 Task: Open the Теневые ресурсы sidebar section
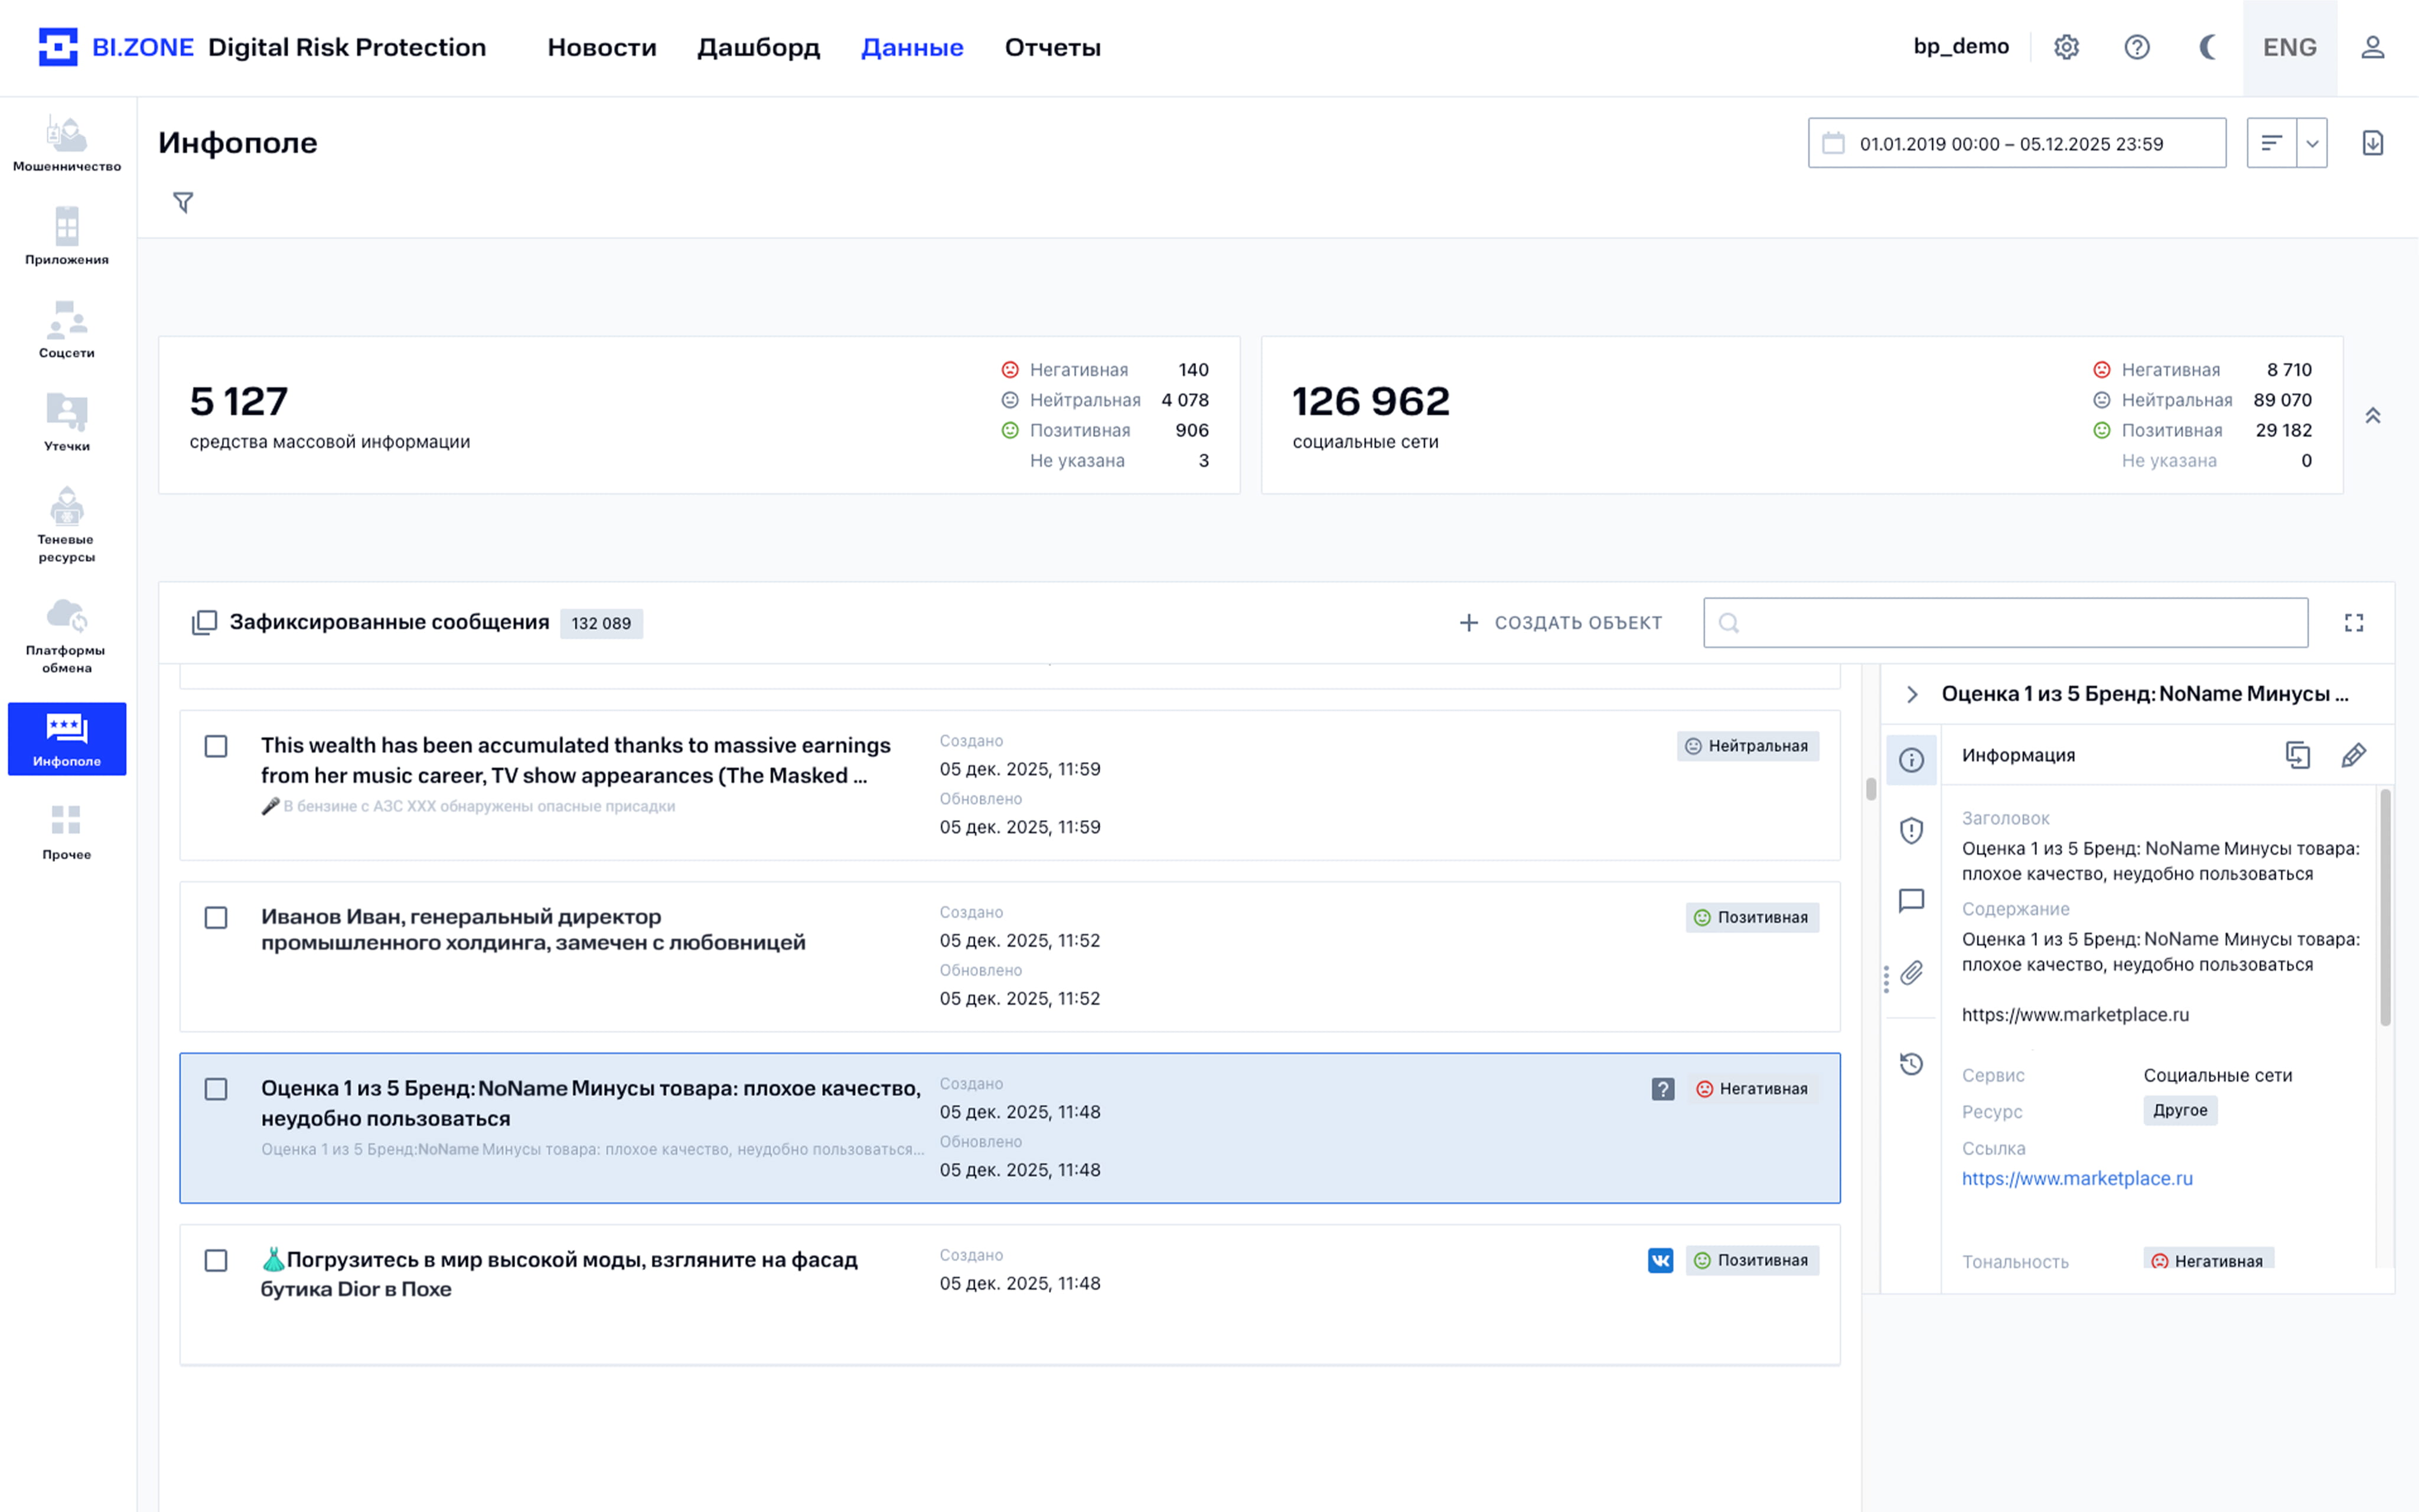pos(66,524)
